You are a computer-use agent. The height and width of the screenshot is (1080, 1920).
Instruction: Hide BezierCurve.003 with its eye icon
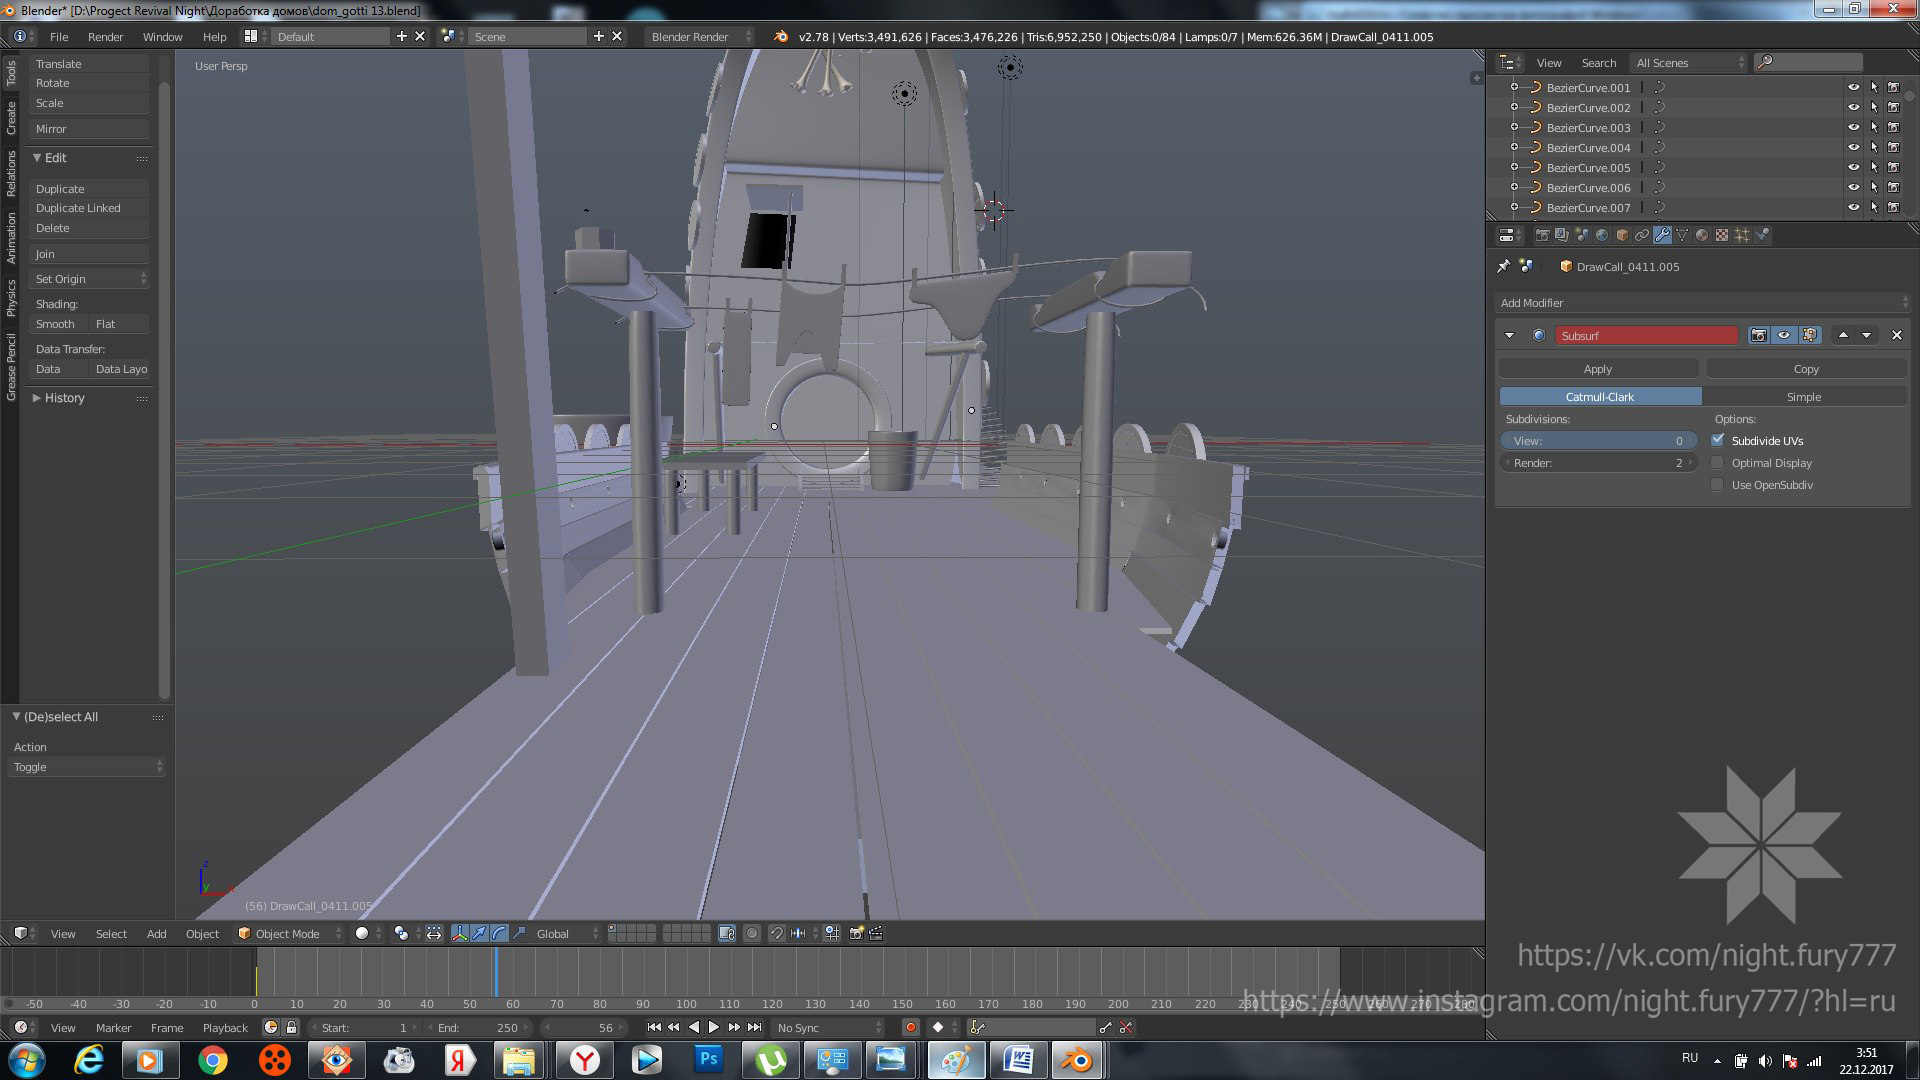pyautogui.click(x=1853, y=127)
